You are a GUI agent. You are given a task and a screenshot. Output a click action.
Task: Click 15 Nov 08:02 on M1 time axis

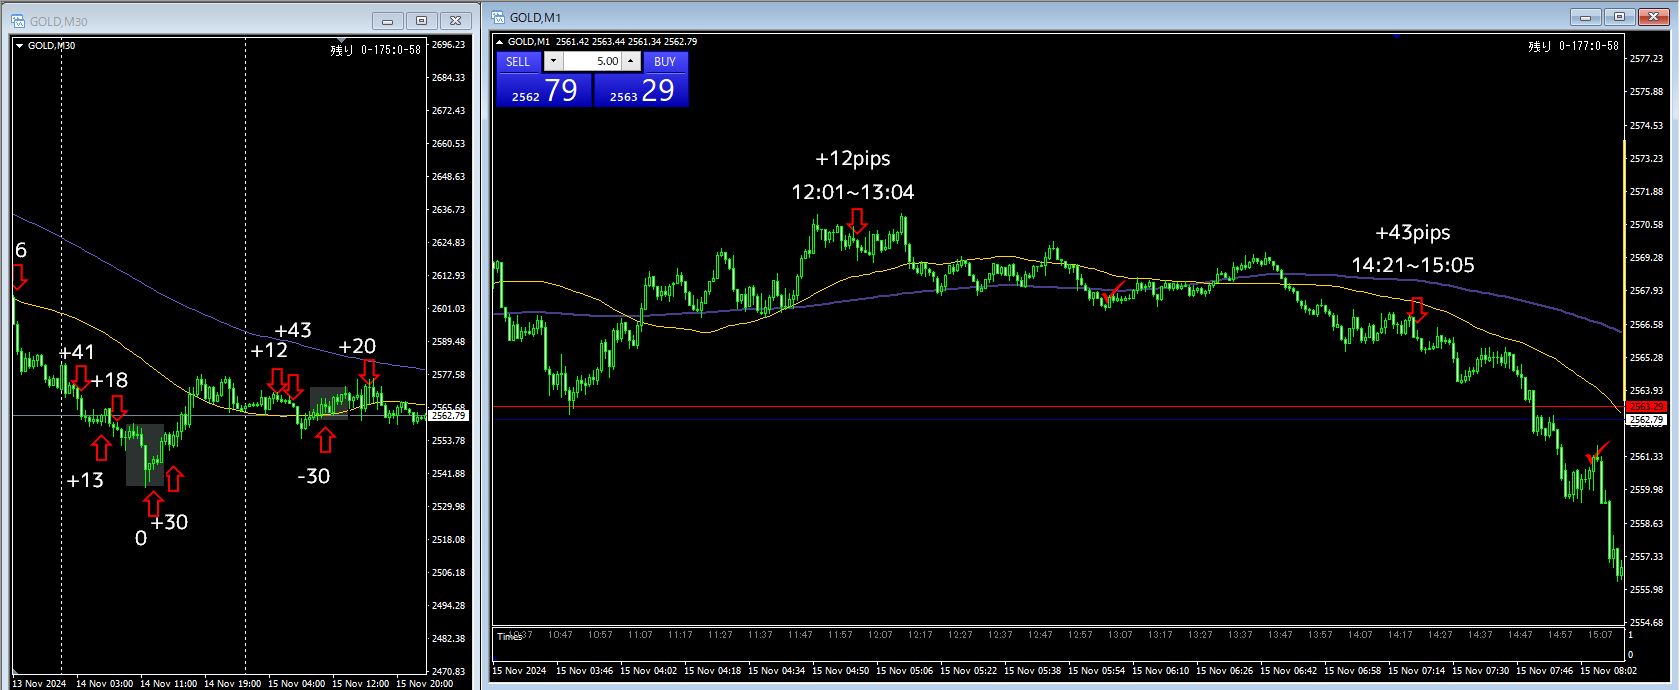click(x=1609, y=670)
